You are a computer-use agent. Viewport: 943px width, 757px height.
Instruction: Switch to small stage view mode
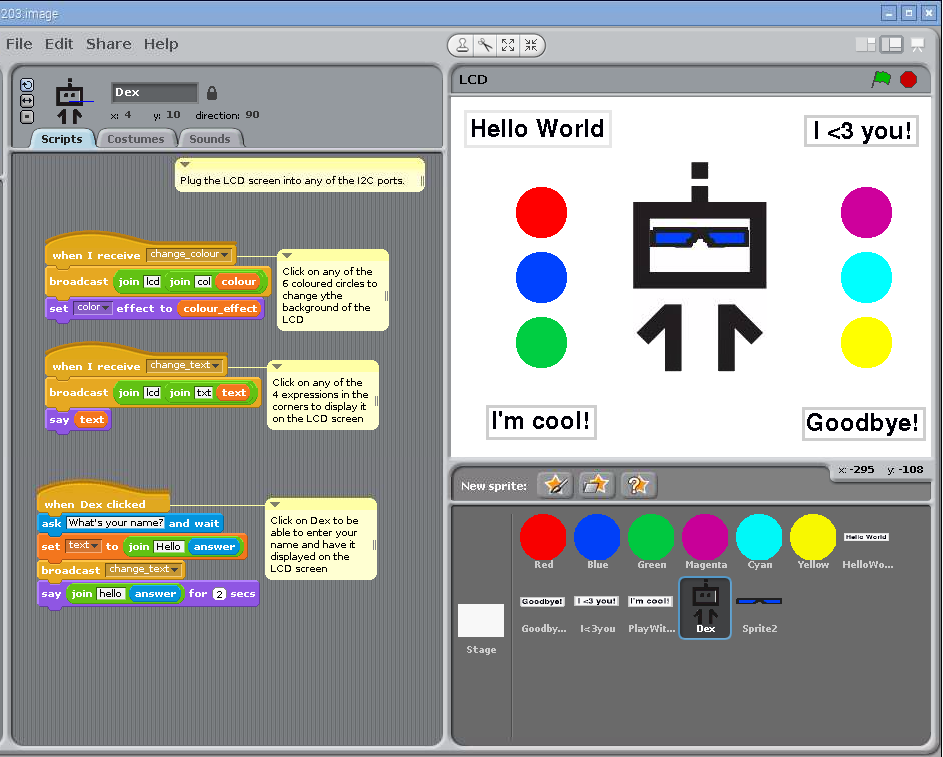tap(865, 44)
